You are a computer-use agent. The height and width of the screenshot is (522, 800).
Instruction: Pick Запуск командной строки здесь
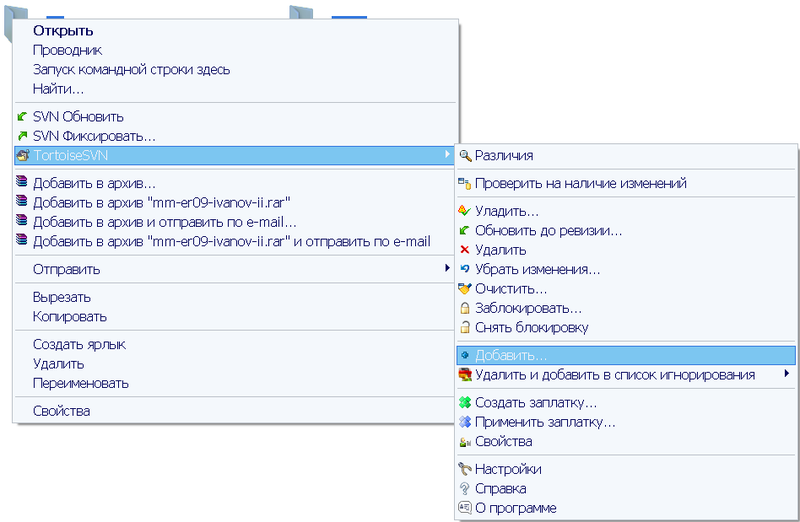(131, 70)
